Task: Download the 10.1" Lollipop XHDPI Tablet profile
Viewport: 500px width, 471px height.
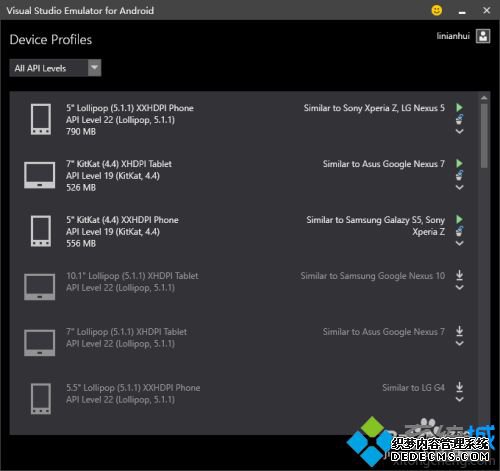Action: [x=459, y=275]
